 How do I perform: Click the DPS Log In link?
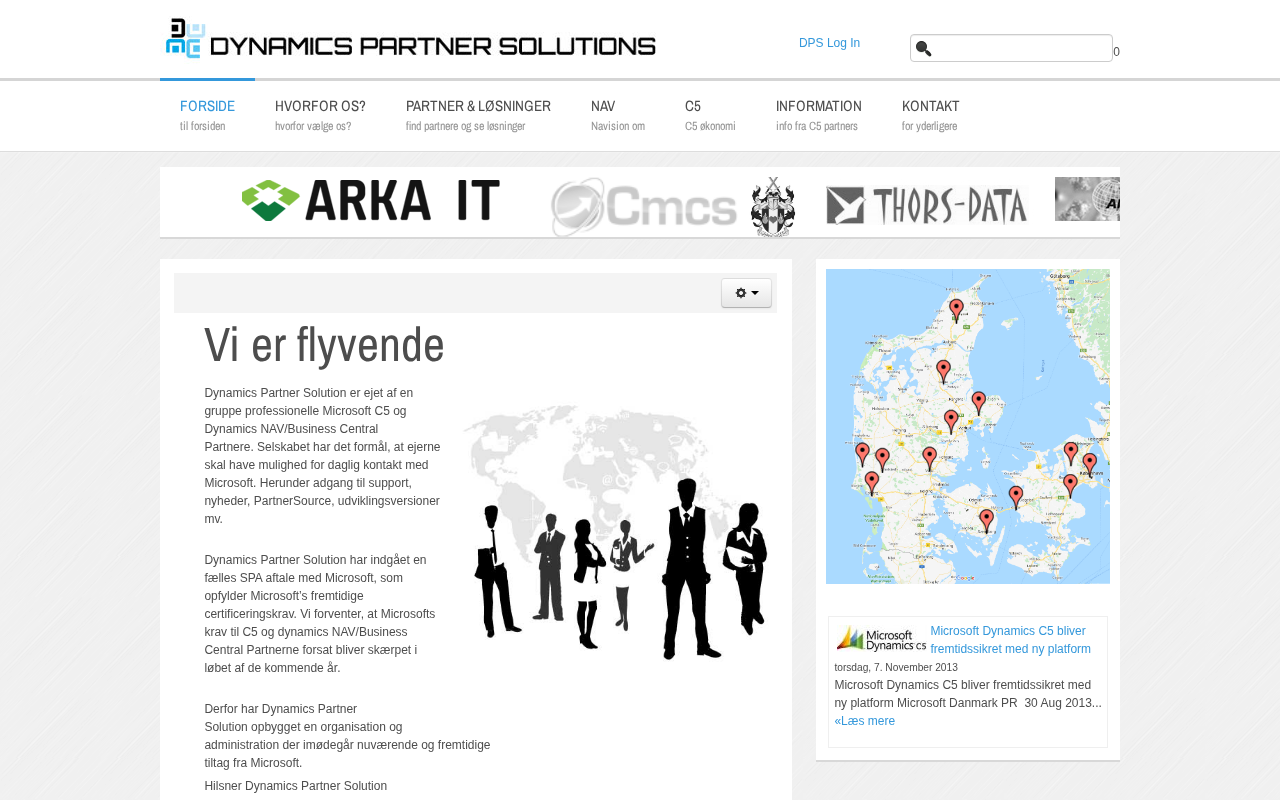pos(829,43)
